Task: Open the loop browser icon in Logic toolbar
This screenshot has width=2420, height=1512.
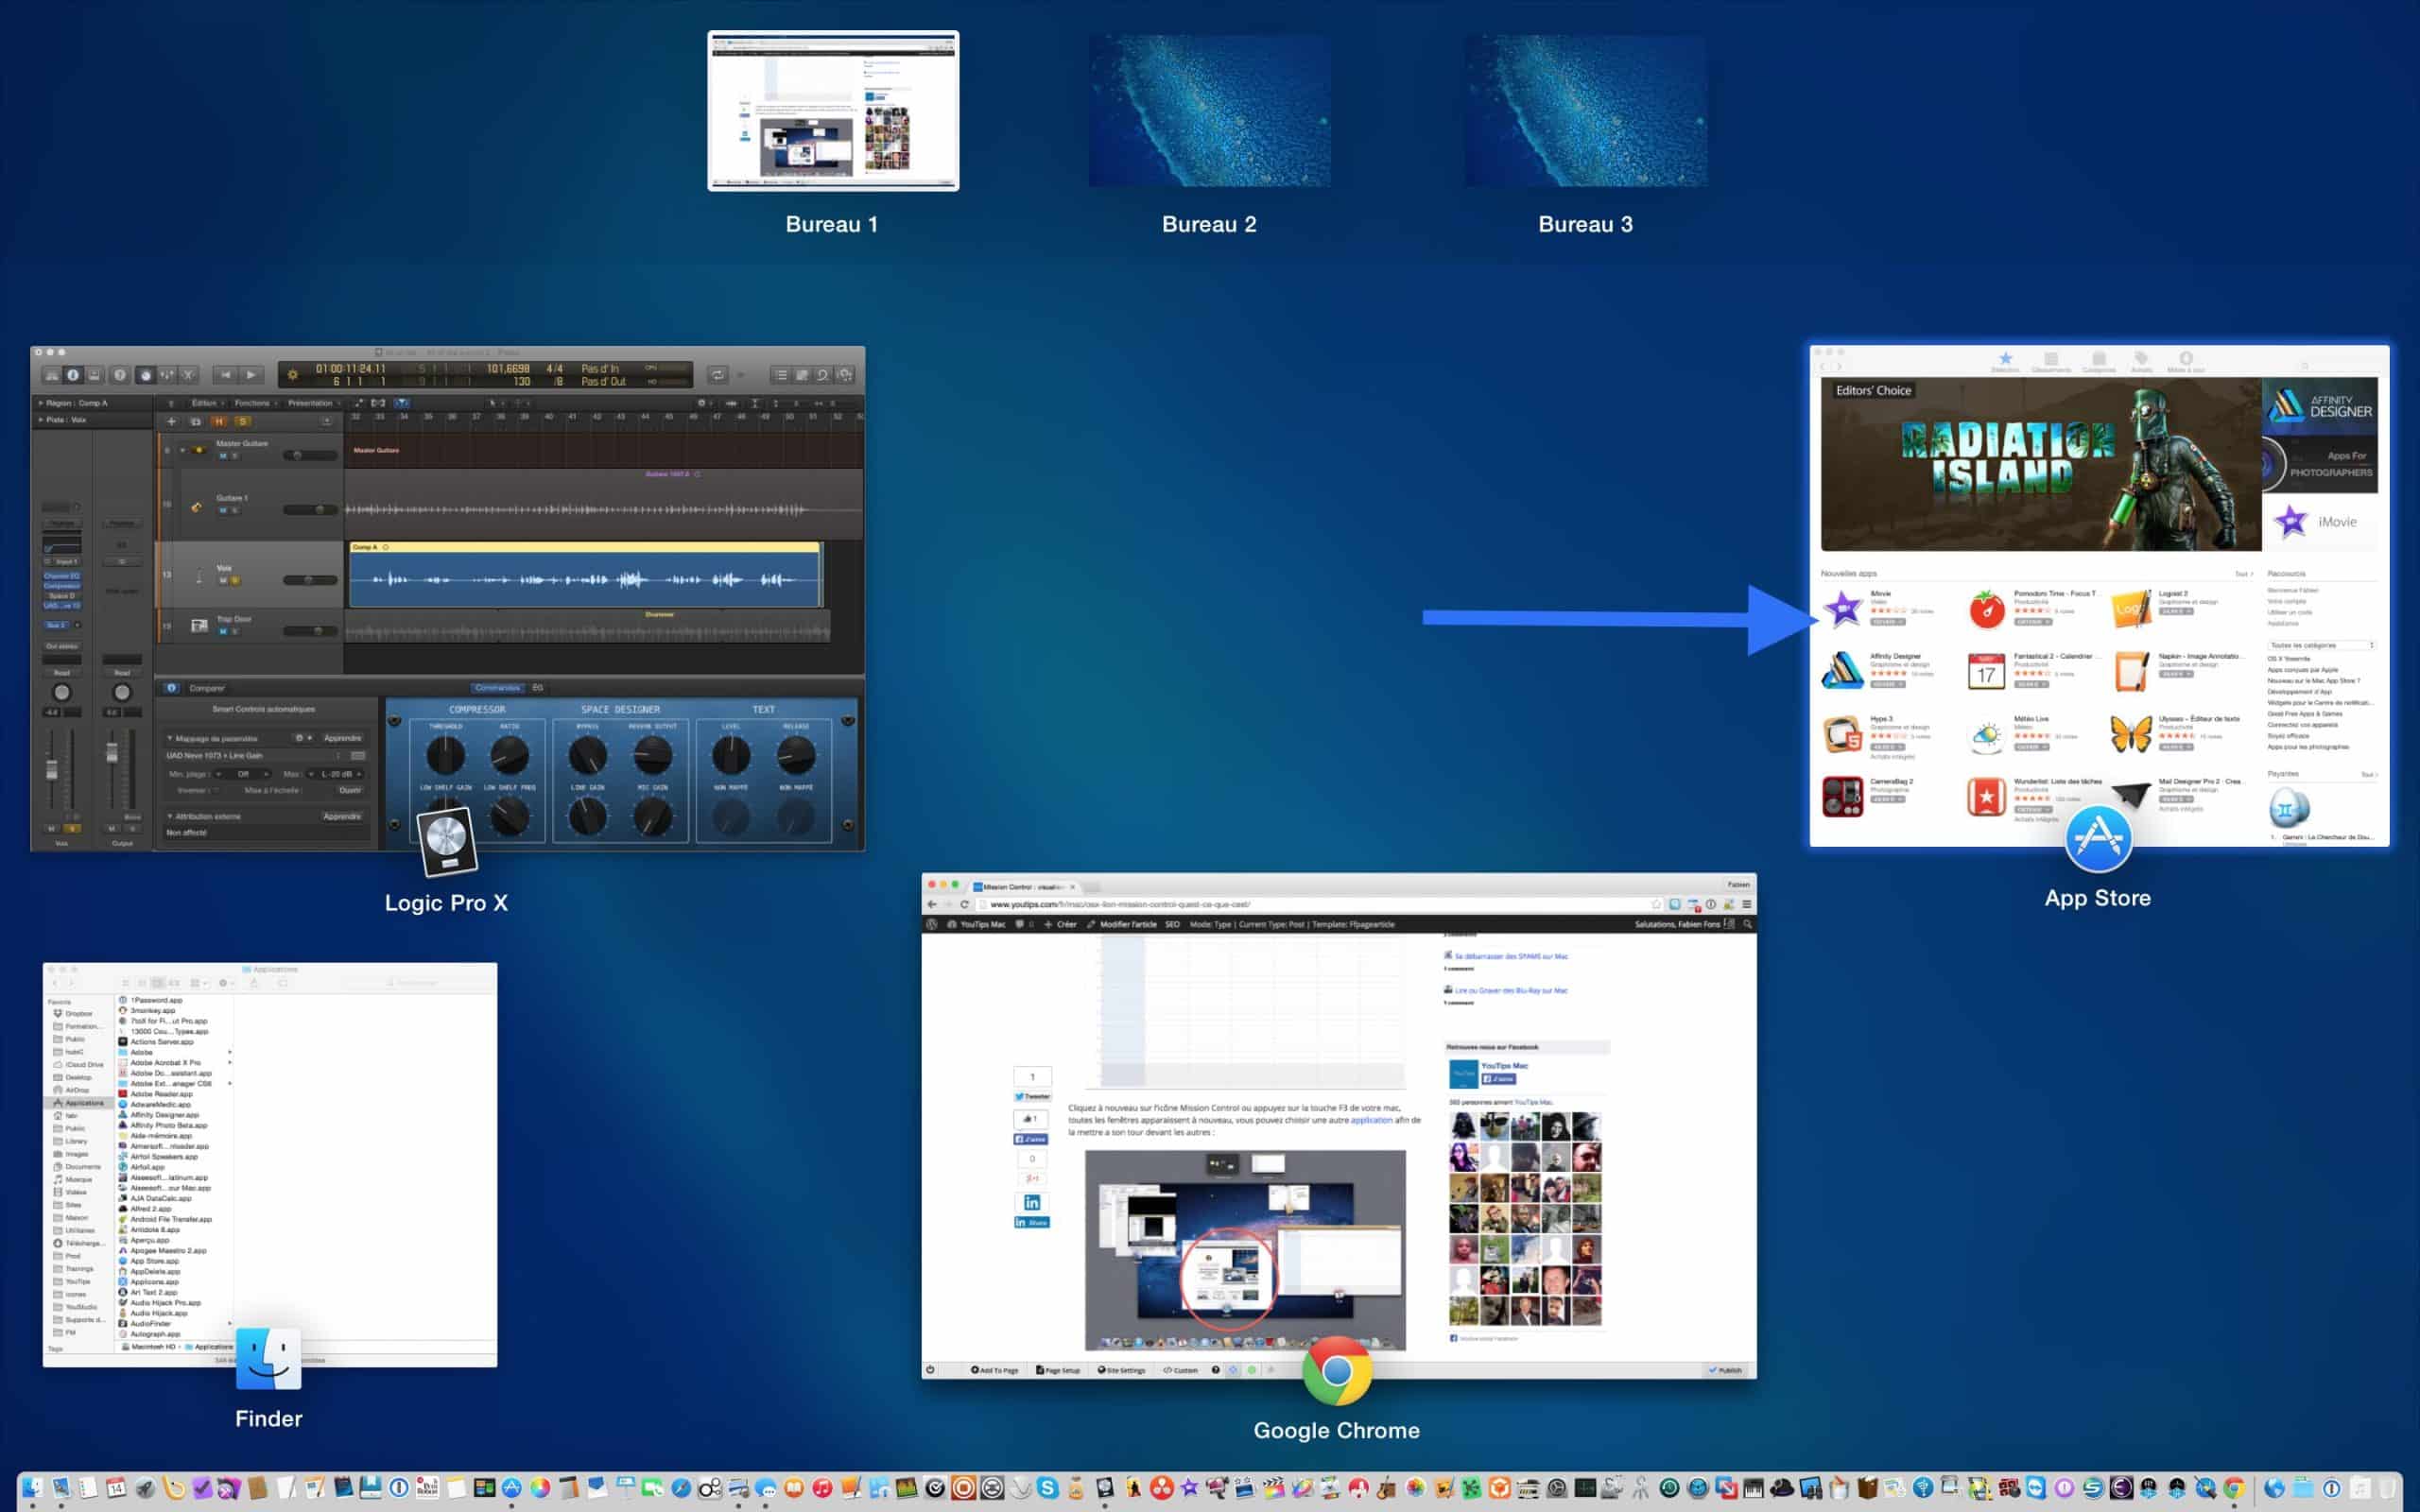Action: (x=822, y=375)
